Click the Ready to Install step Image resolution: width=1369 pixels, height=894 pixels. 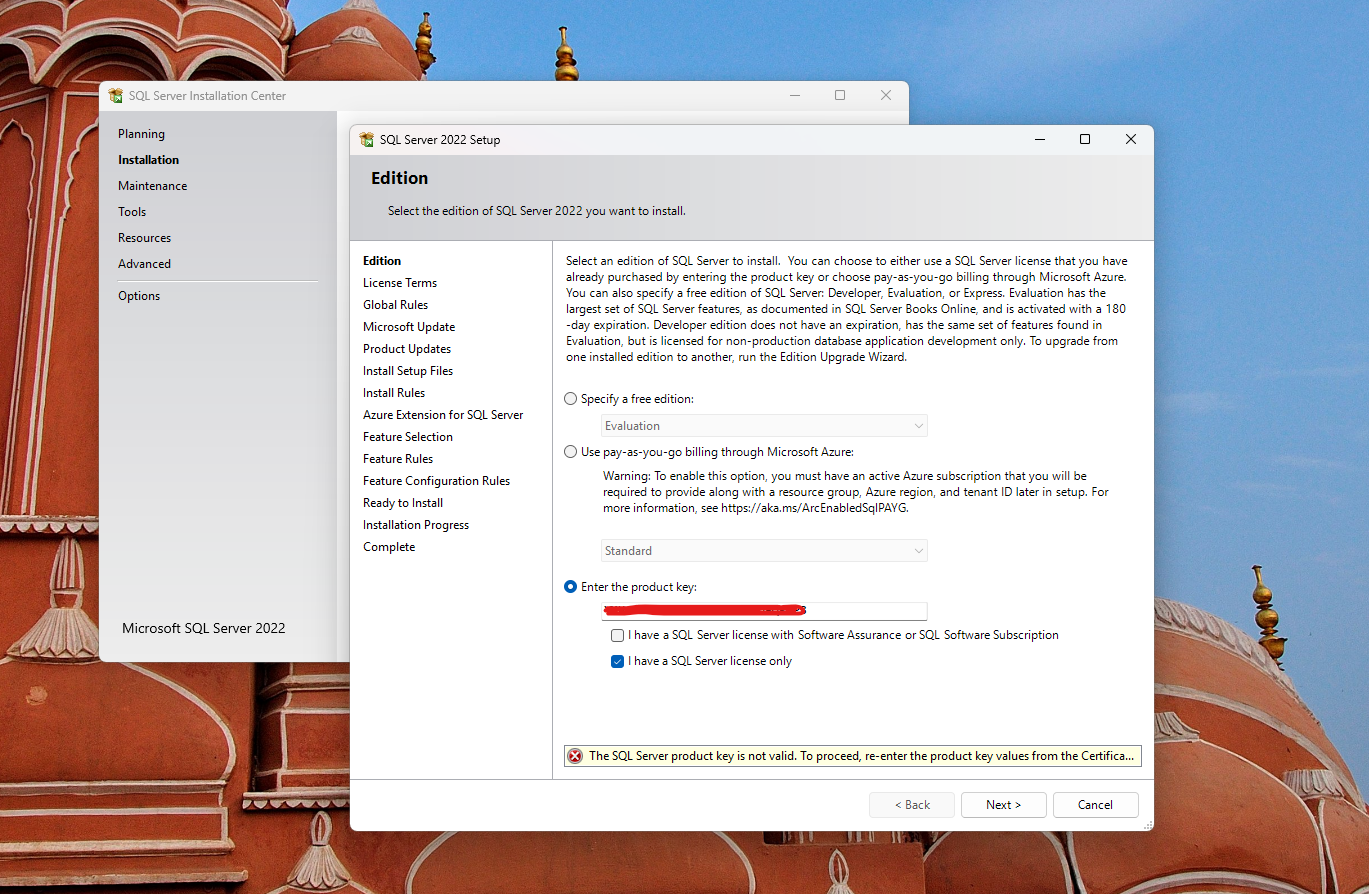(x=403, y=503)
